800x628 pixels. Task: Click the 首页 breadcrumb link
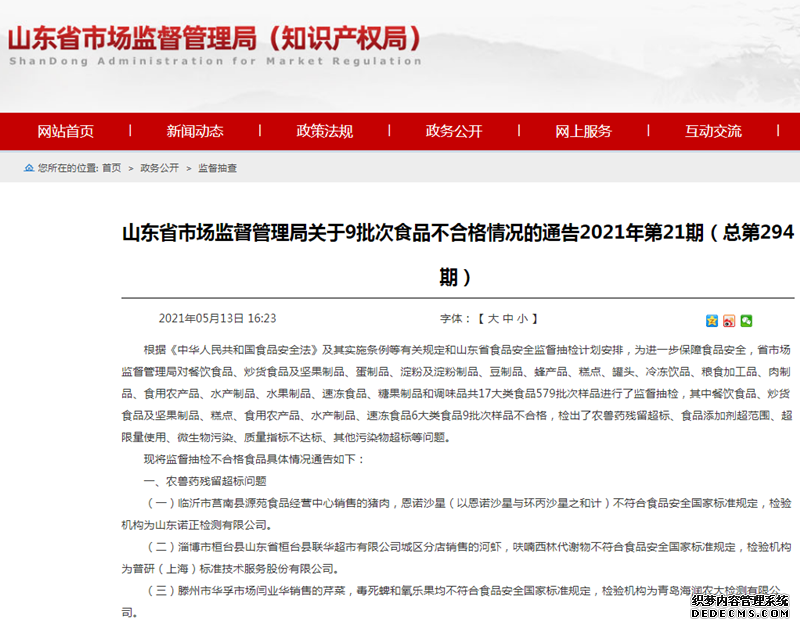(x=112, y=168)
